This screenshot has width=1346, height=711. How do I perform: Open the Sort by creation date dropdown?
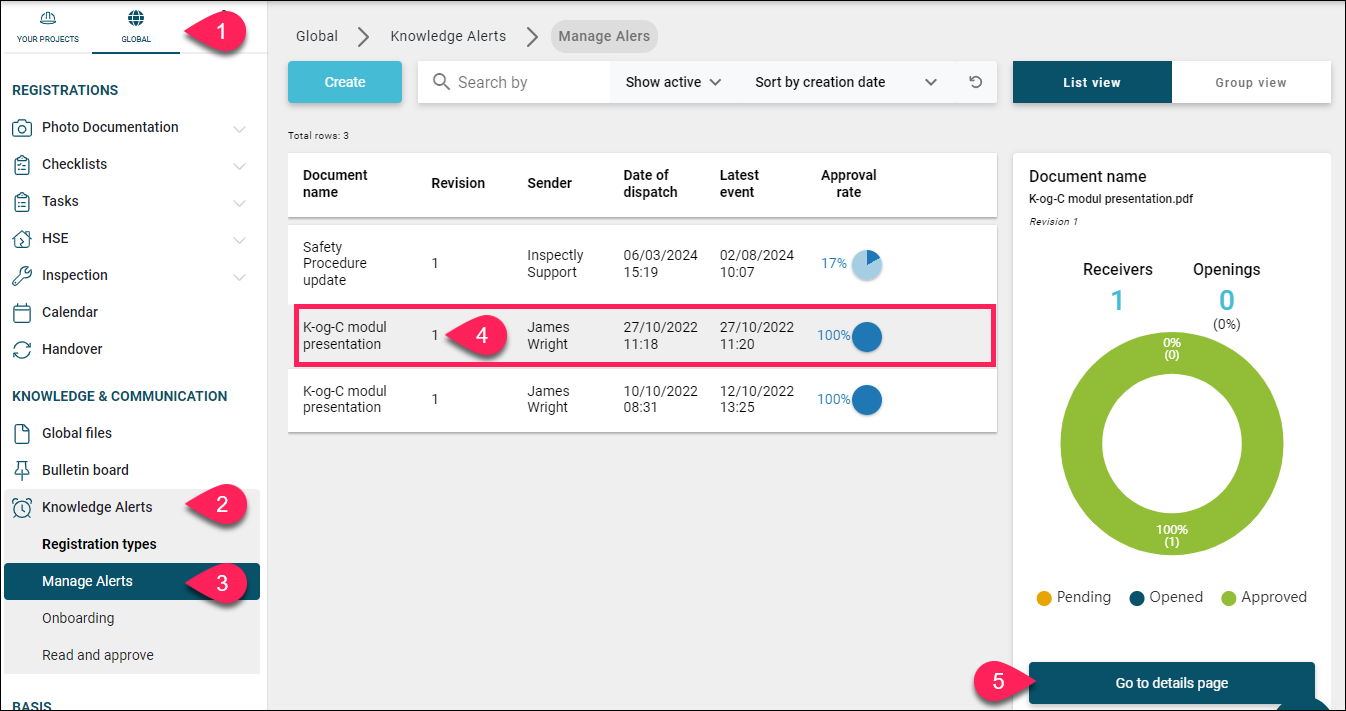point(846,82)
